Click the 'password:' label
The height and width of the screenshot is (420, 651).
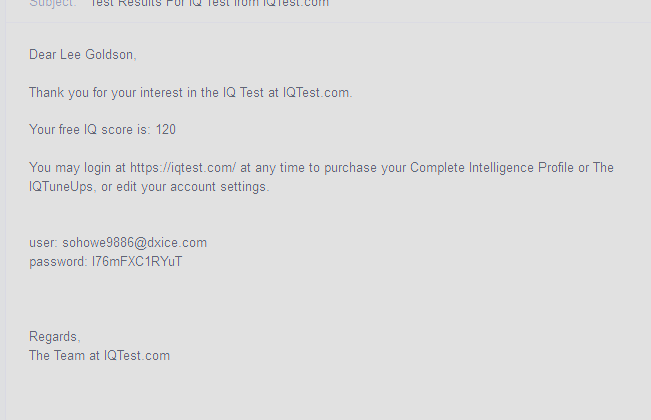point(58,262)
